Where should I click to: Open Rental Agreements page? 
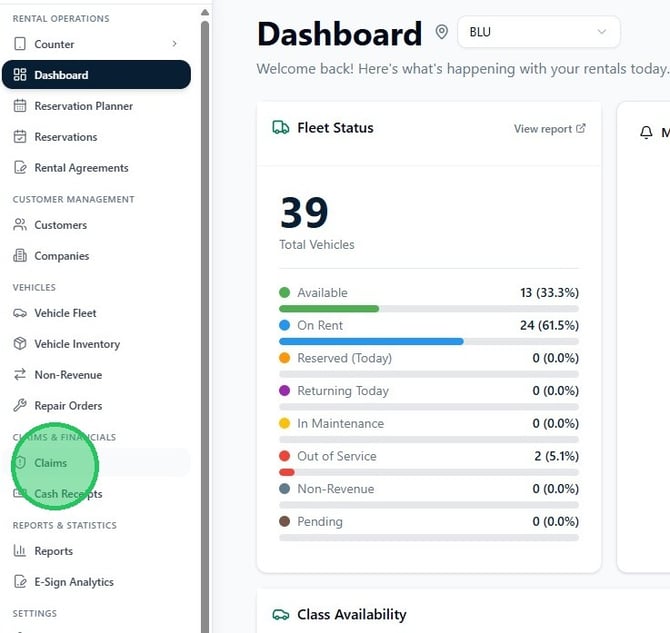coord(96,168)
